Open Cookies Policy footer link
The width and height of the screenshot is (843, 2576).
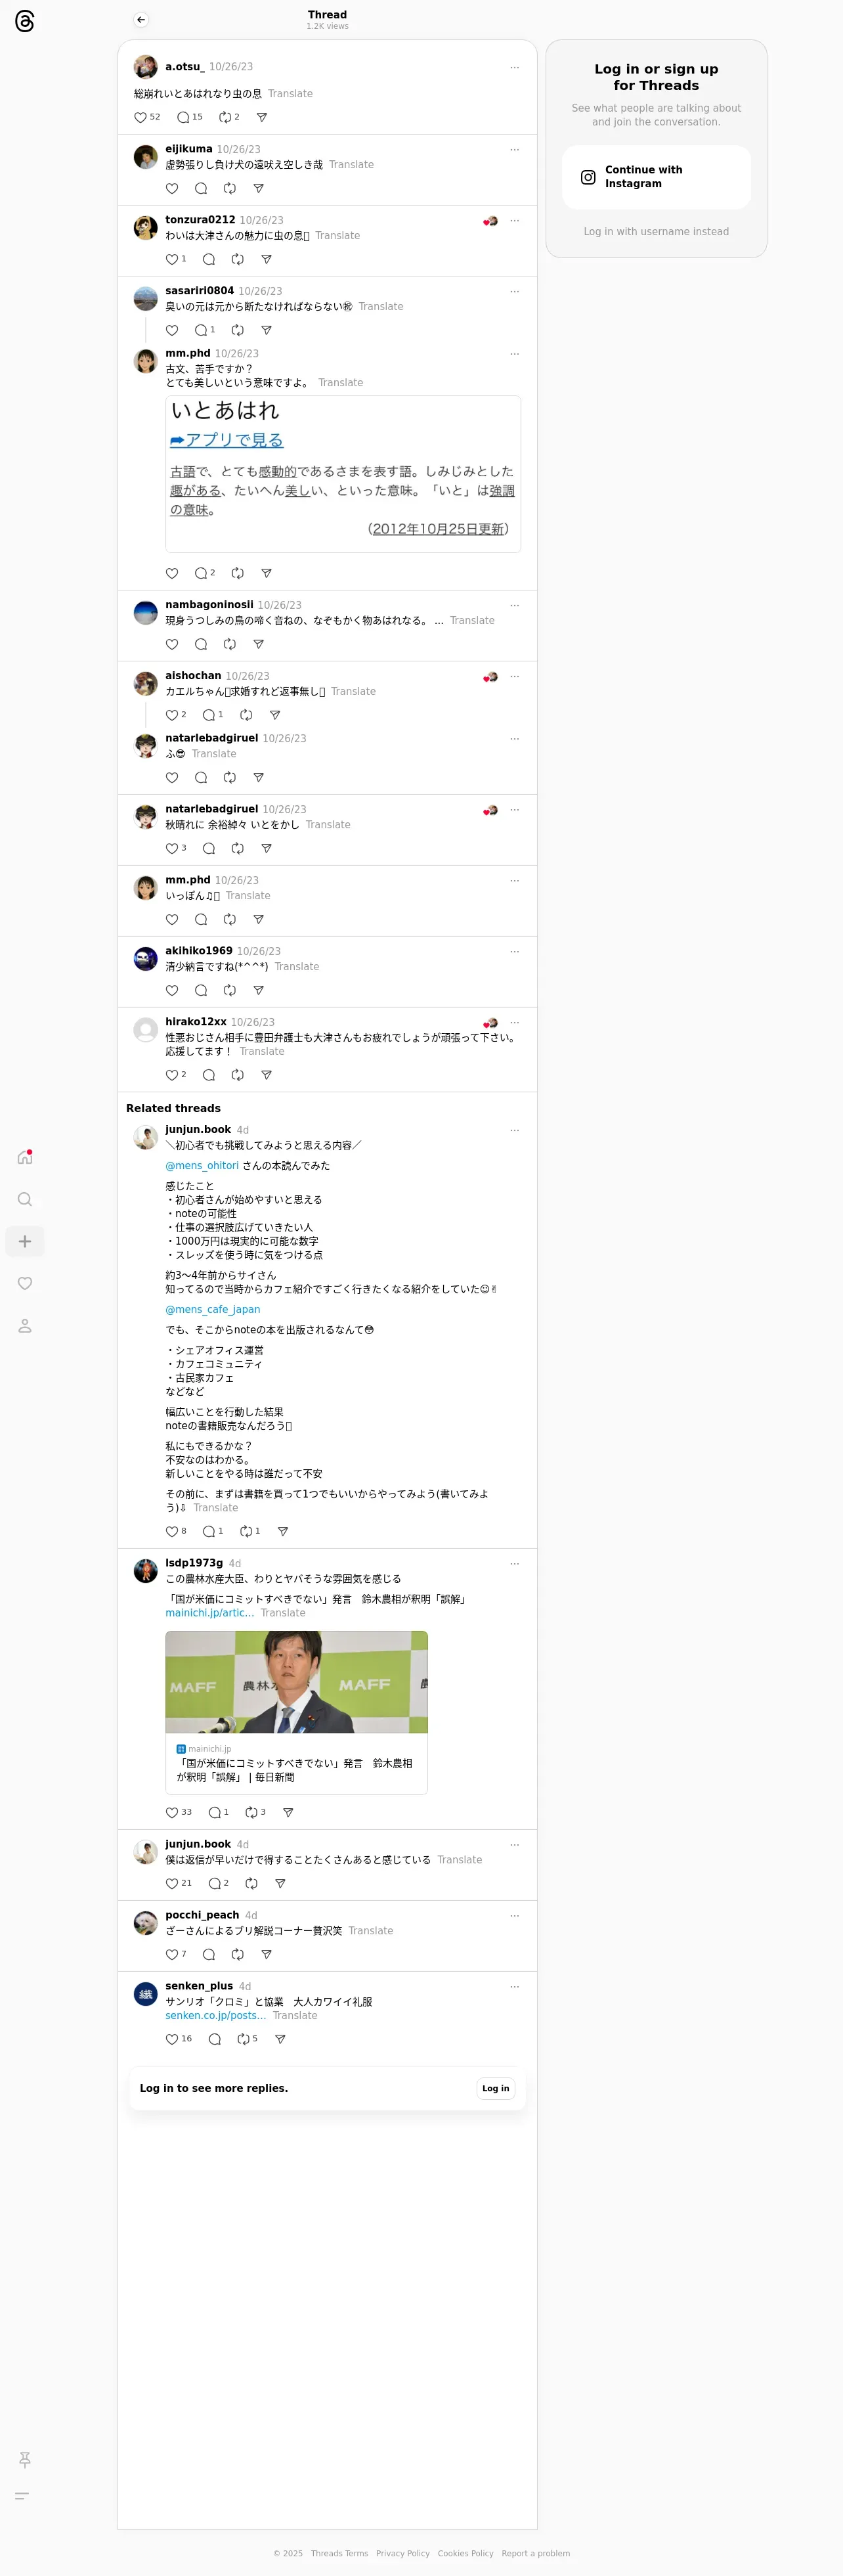click(x=466, y=2553)
